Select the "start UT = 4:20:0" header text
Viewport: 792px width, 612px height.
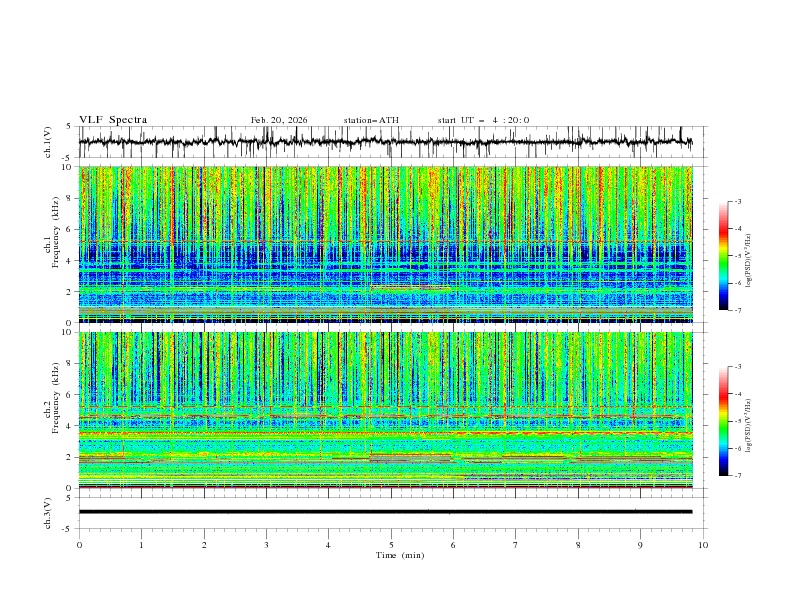(483, 120)
